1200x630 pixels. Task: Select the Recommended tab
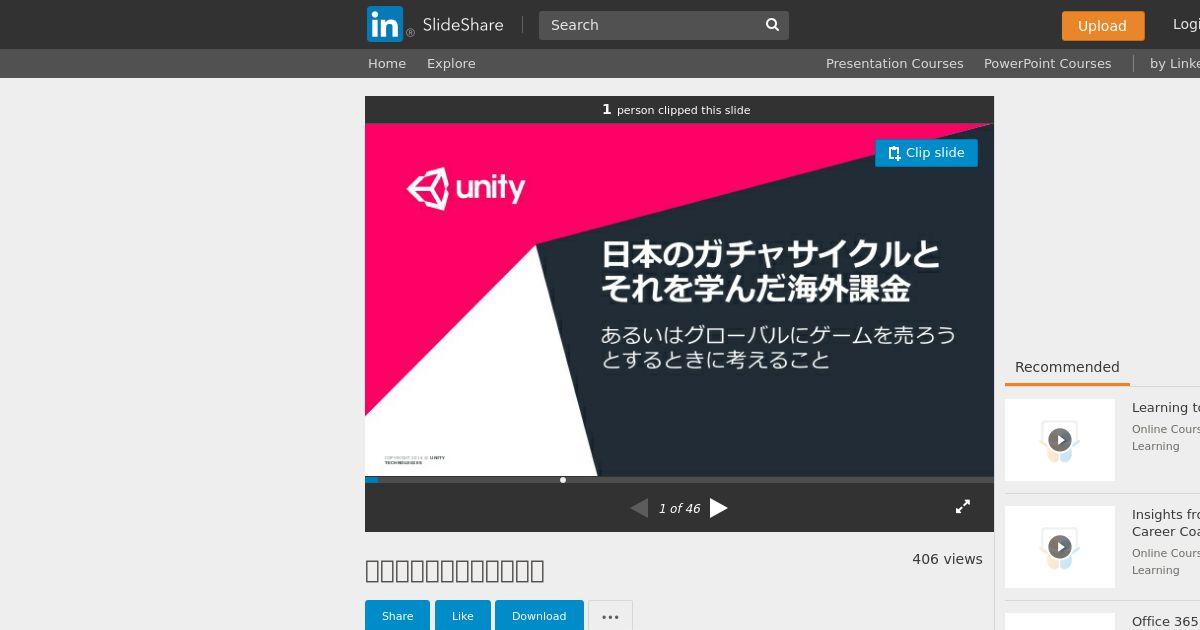pyautogui.click(x=1067, y=367)
